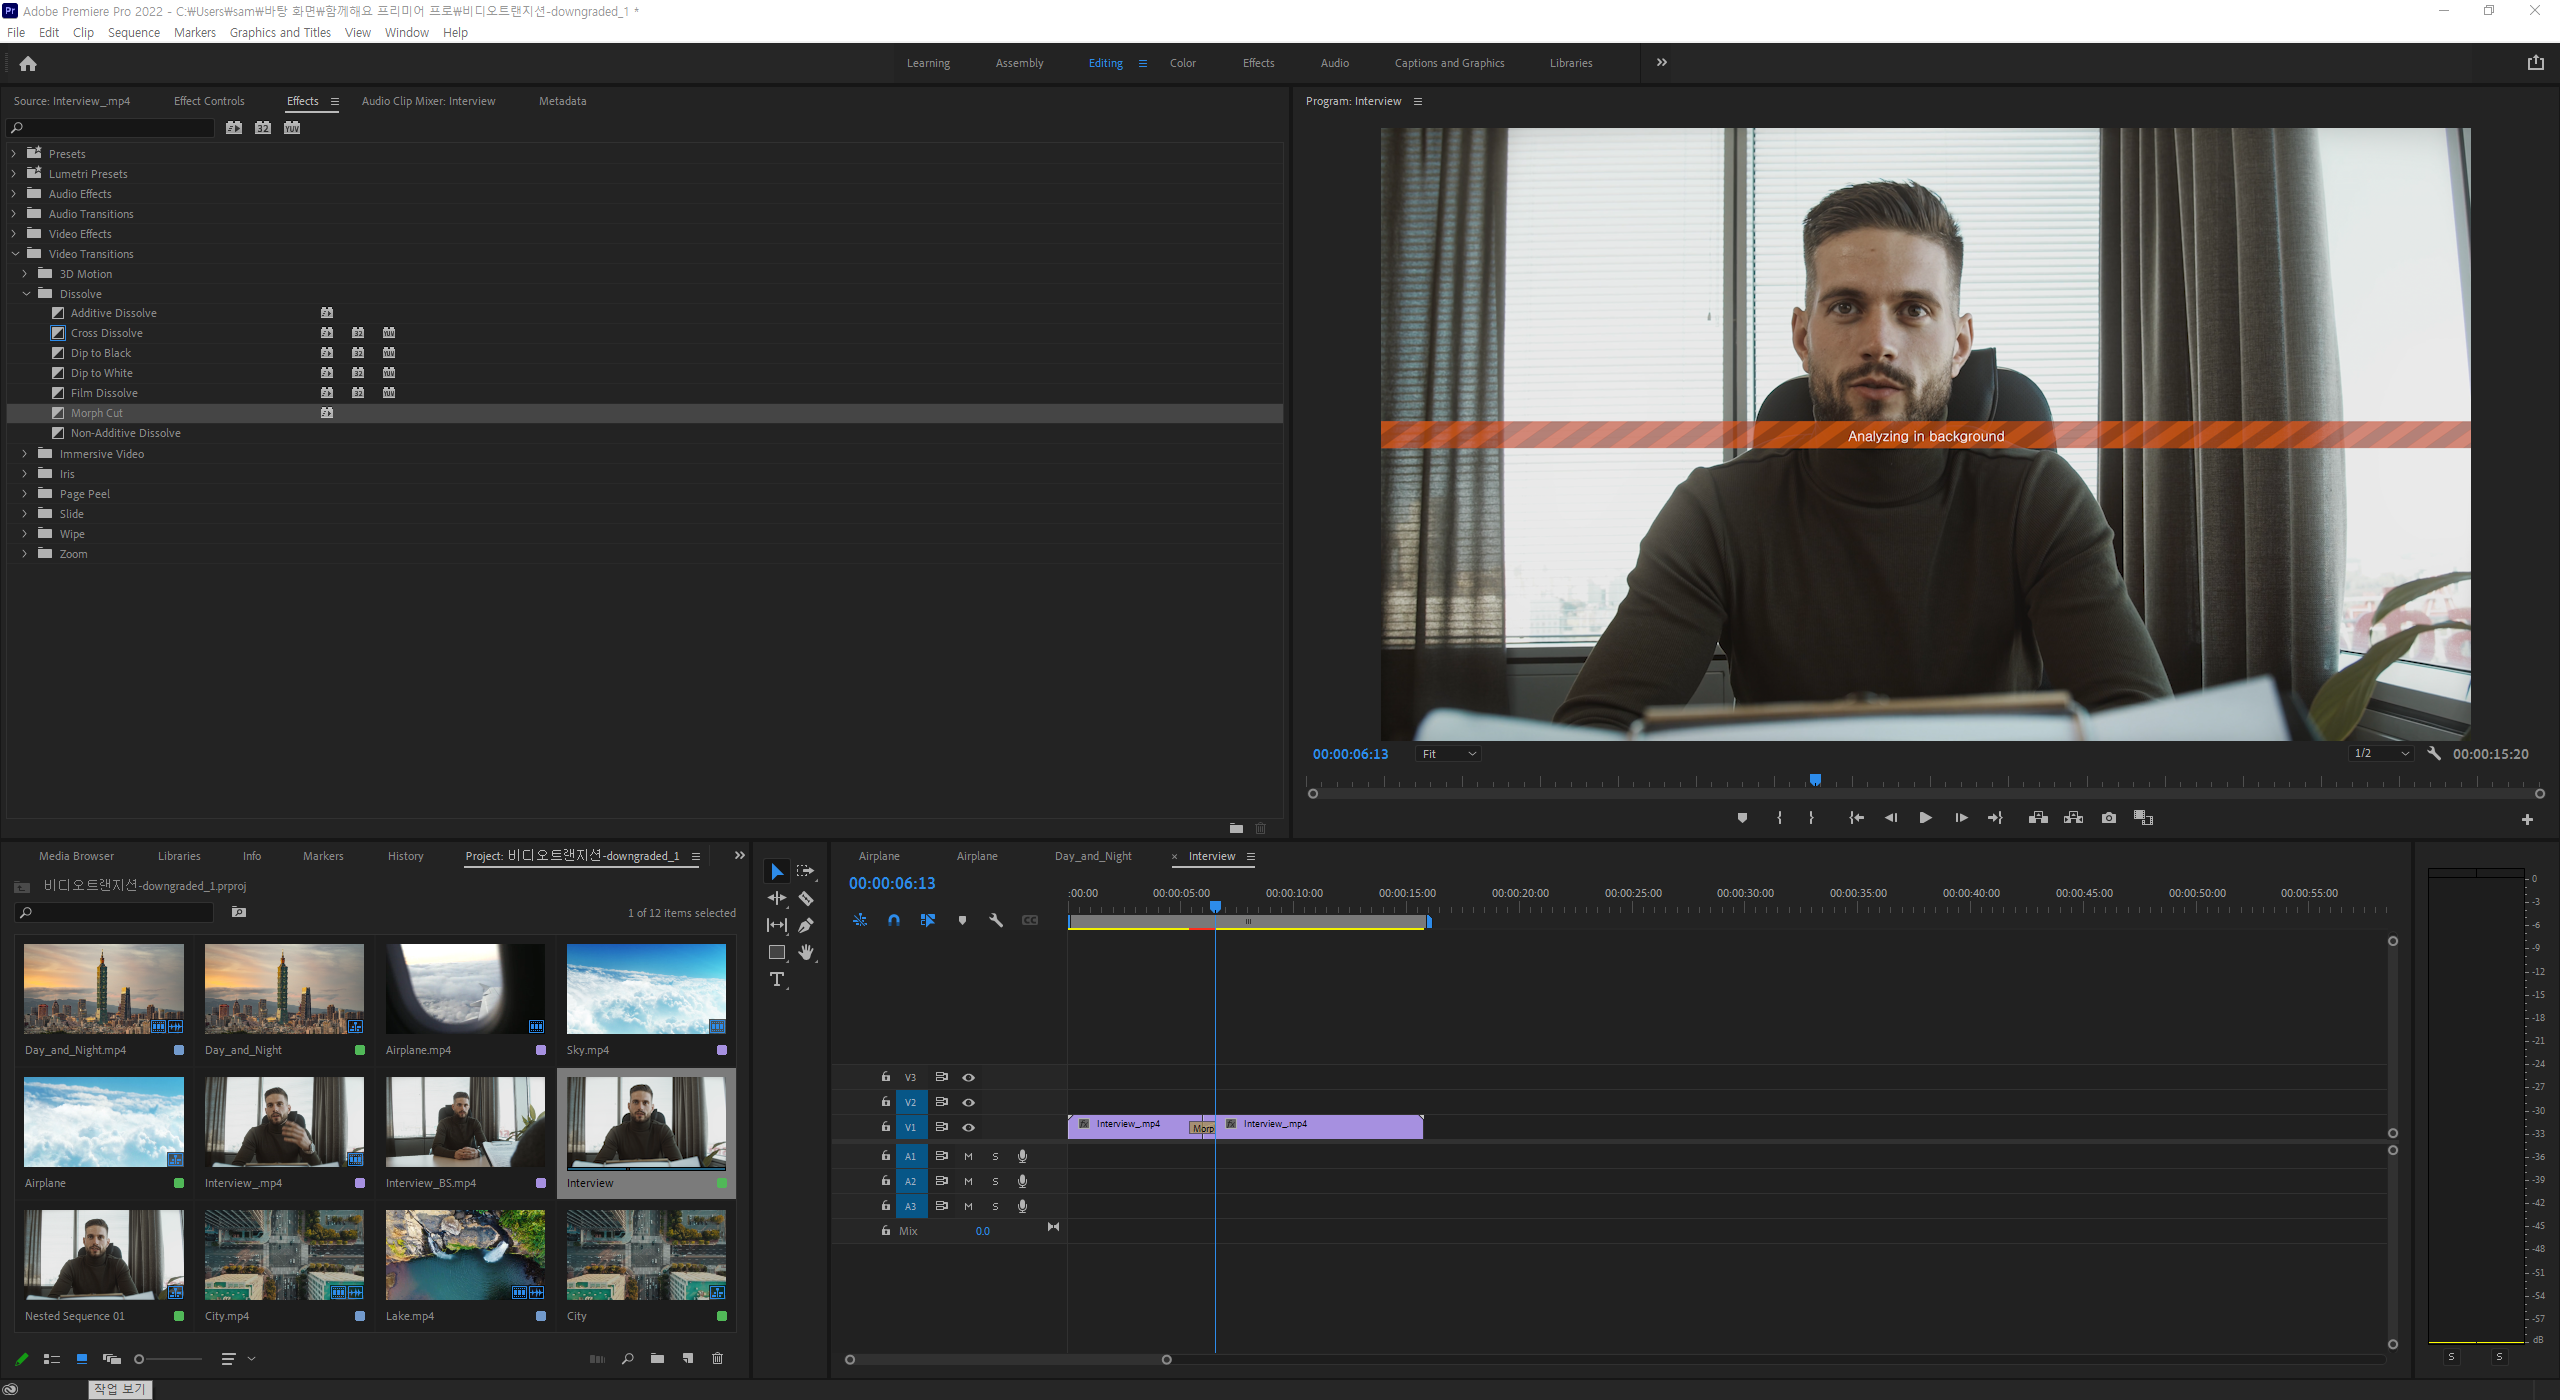Mute audio track A1

tap(968, 1156)
